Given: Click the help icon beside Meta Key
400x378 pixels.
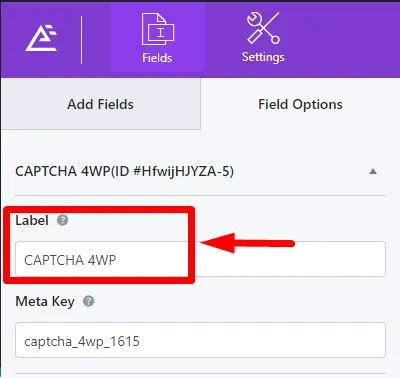Looking at the screenshot, I should tap(88, 301).
